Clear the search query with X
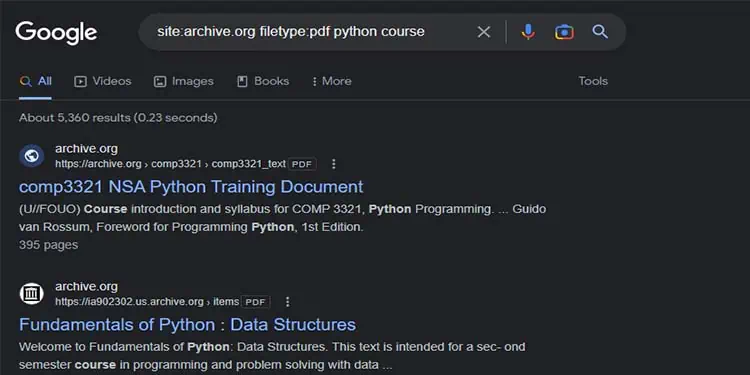 pos(484,32)
